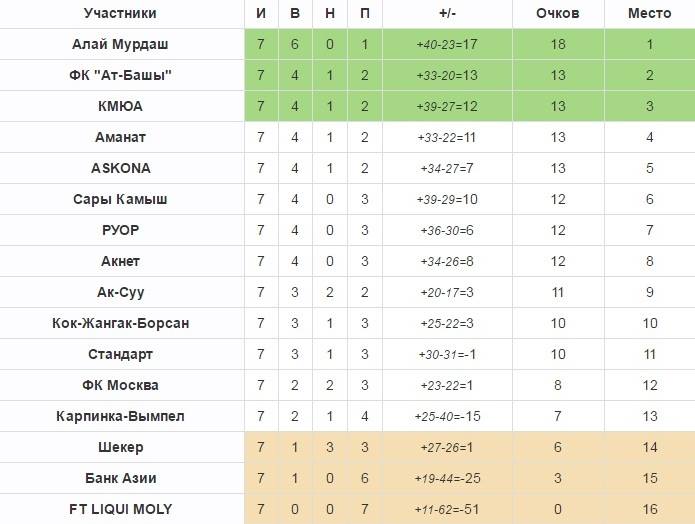Select the ФК "Ат-Башы" team name
Image resolution: width=695 pixels, height=524 pixels.
pos(120,75)
